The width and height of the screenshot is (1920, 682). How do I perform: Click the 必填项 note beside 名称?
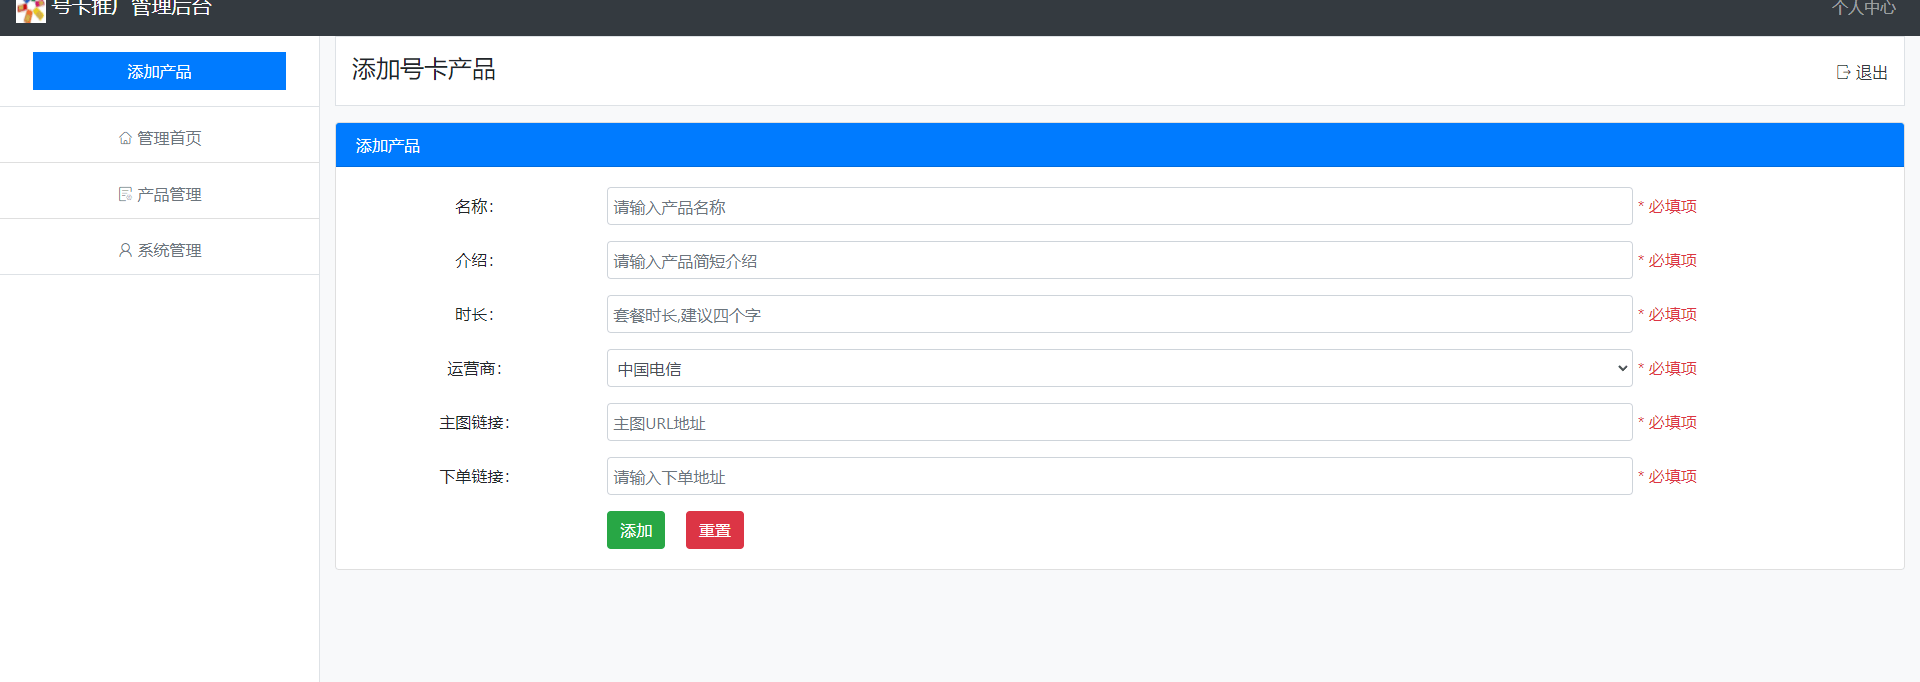click(1667, 206)
